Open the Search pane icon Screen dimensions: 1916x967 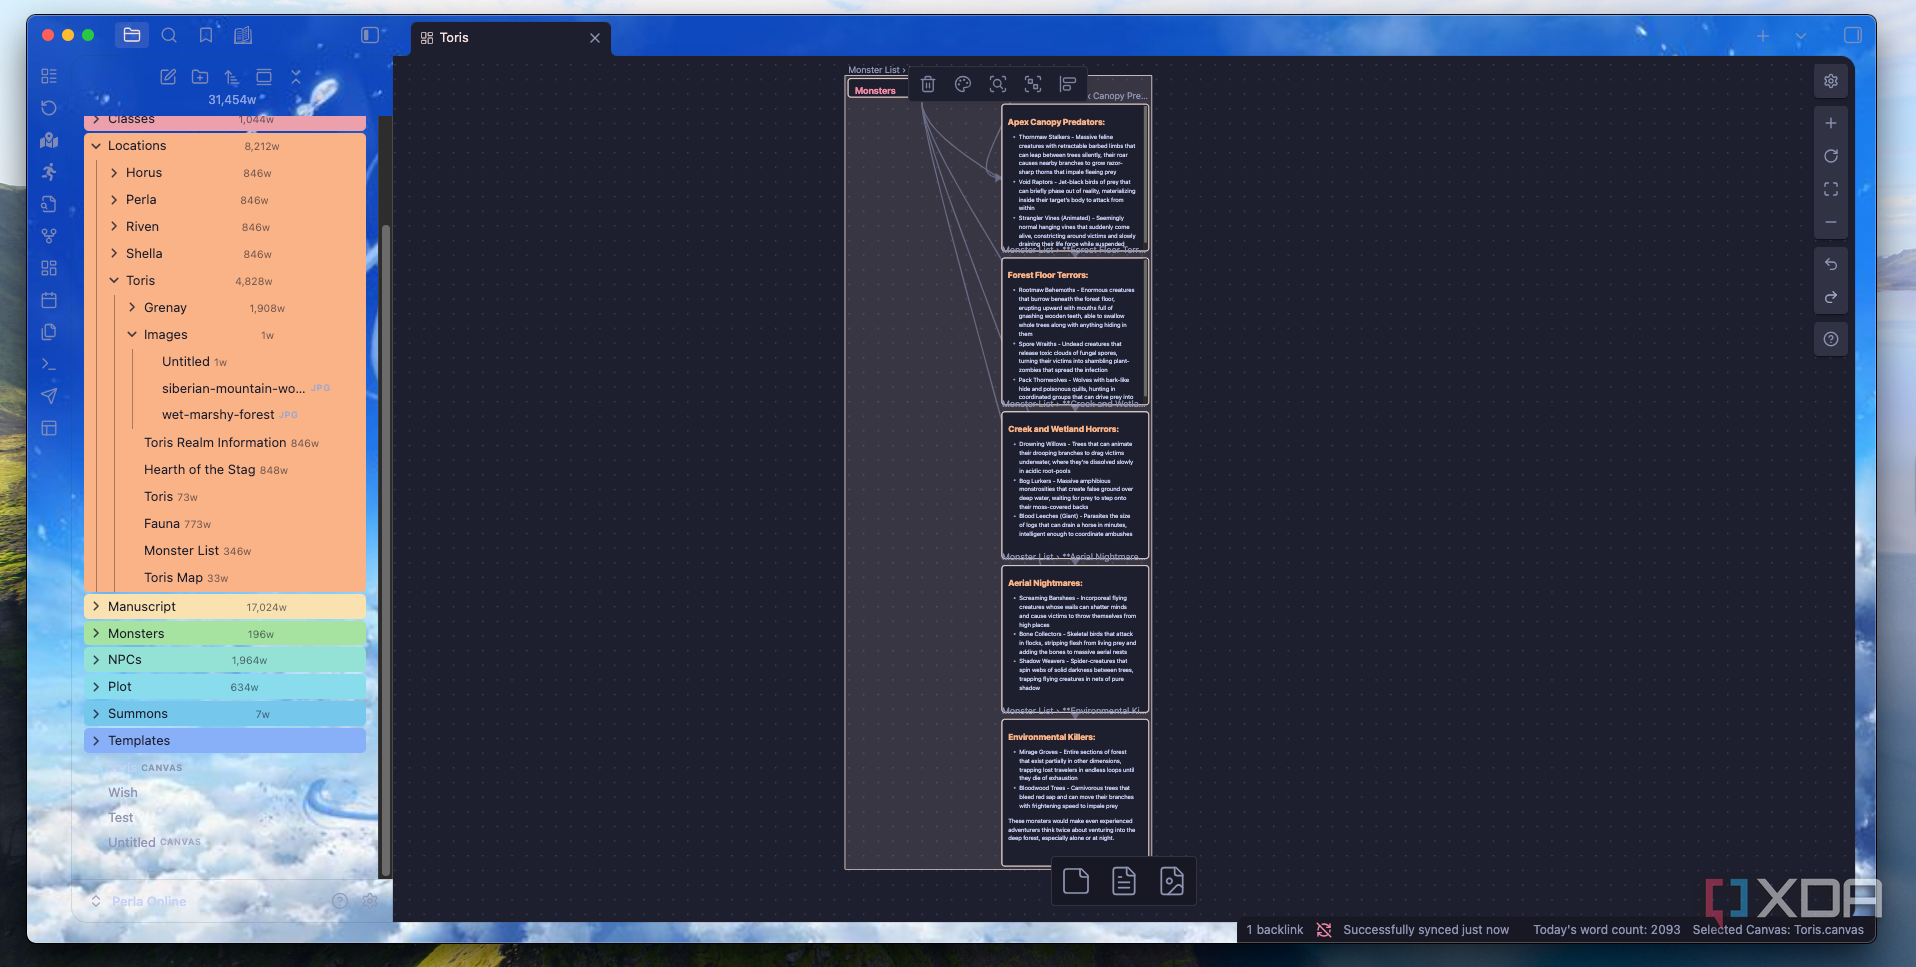(x=169, y=35)
